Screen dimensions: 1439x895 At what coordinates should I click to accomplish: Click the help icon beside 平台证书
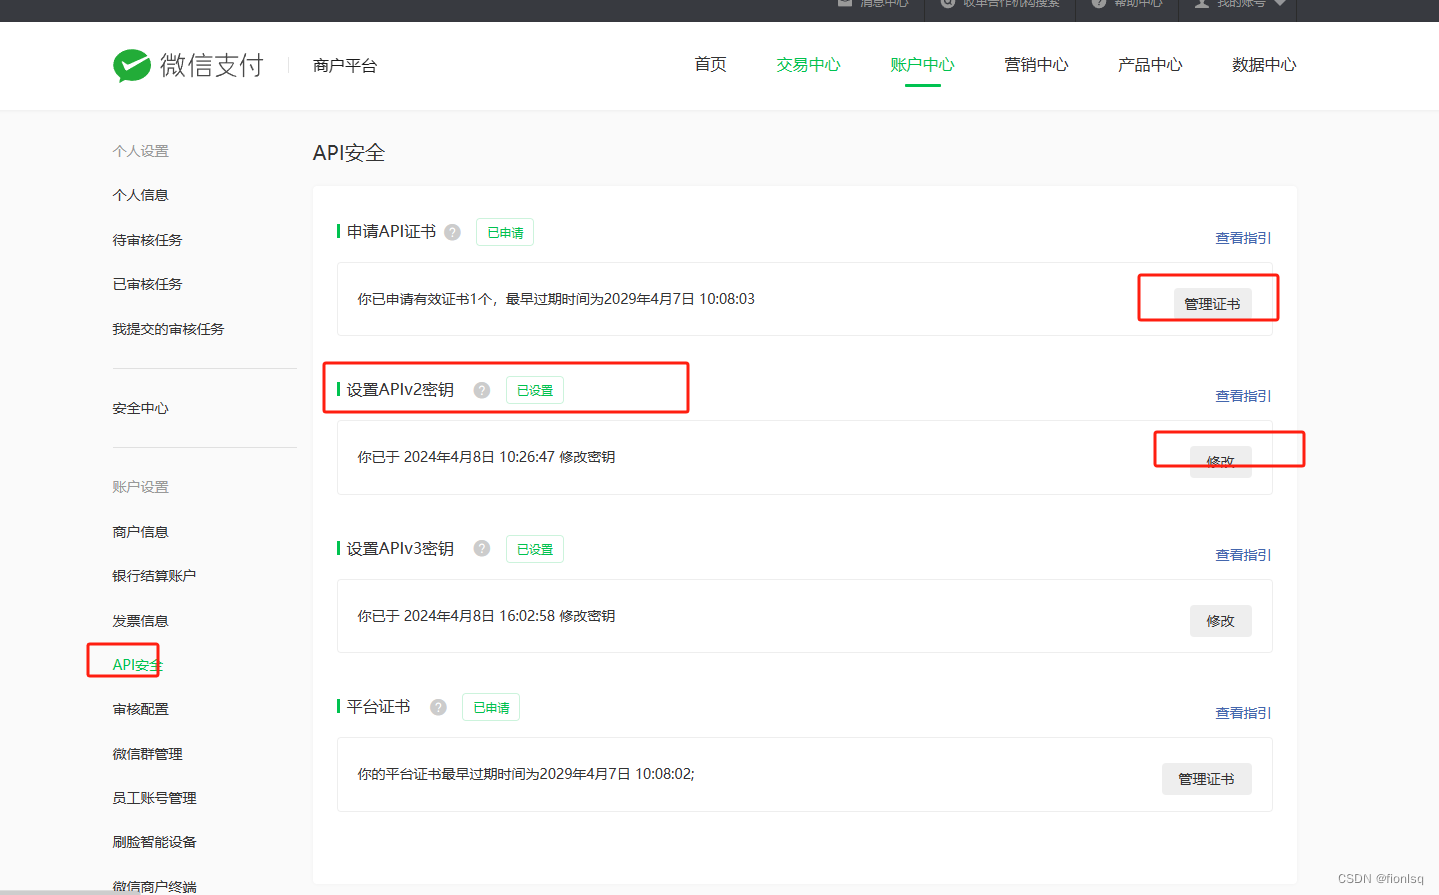(x=438, y=706)
